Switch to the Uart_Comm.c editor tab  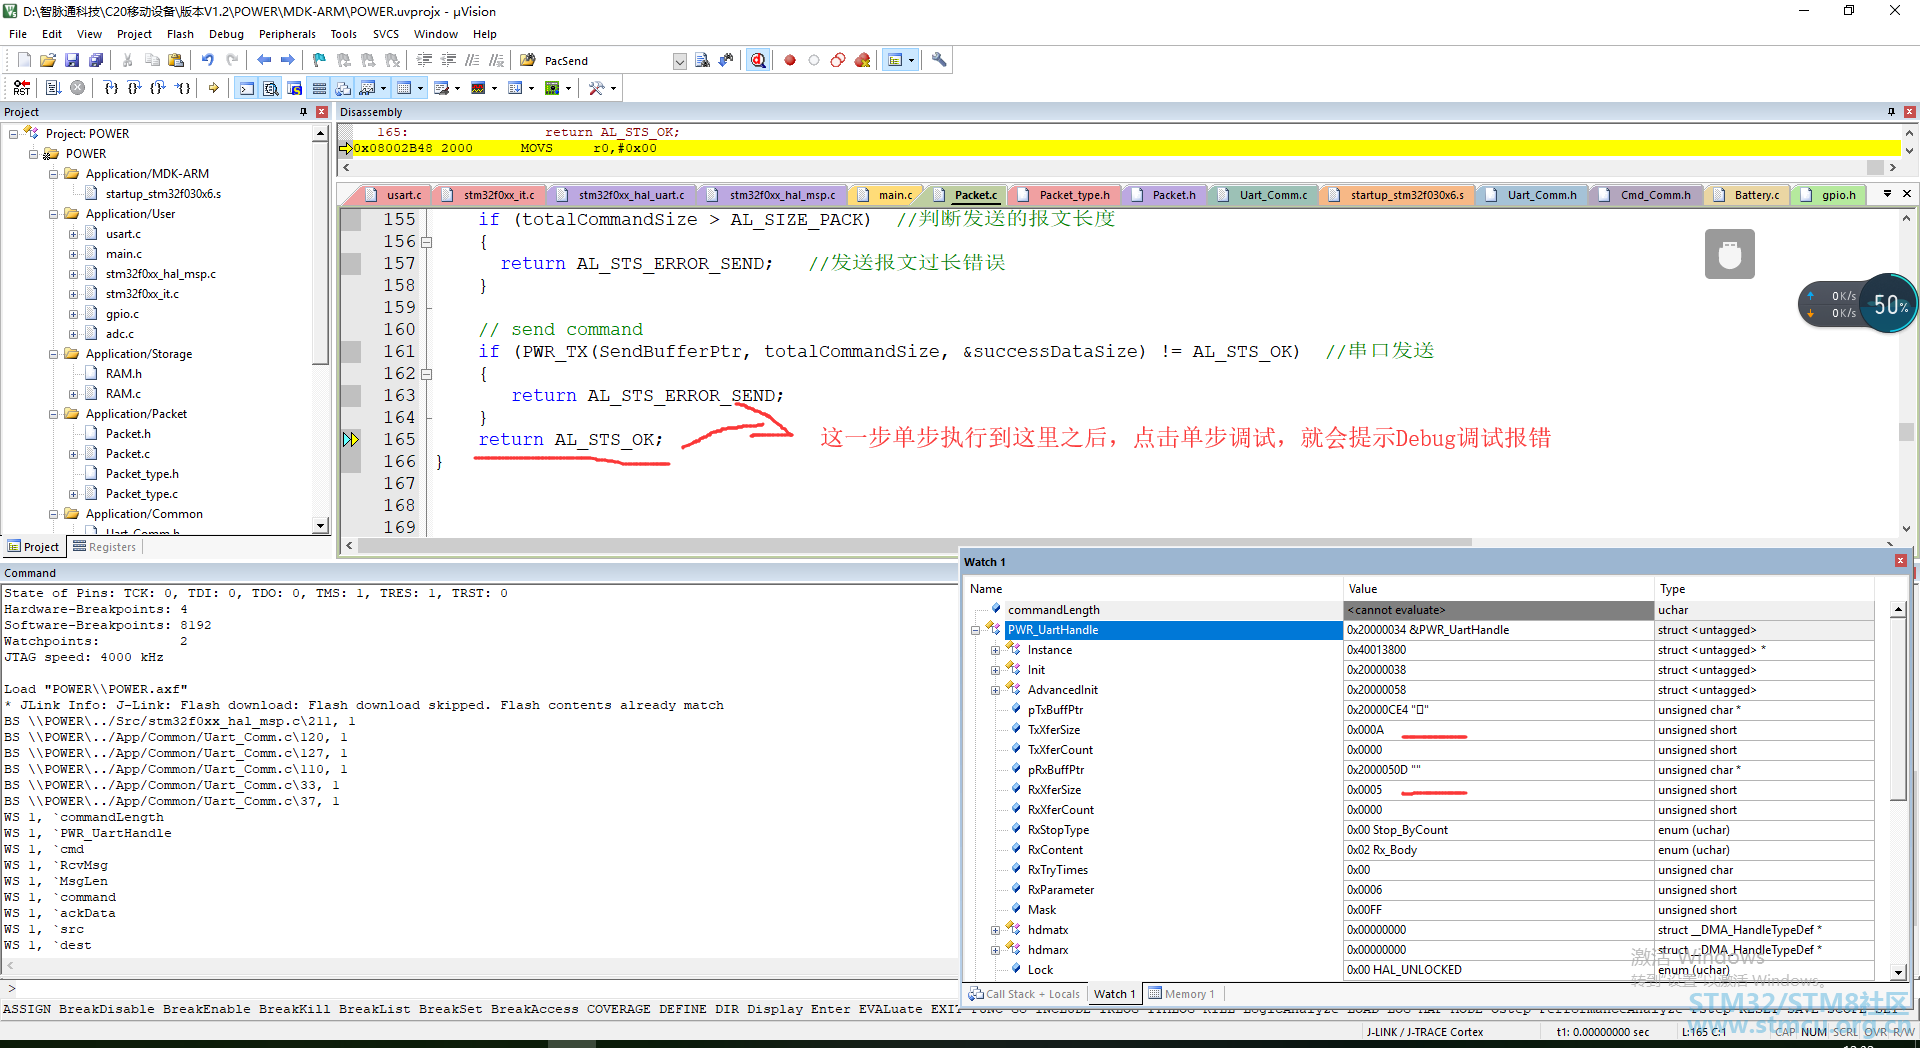[x=1265, y=195]
